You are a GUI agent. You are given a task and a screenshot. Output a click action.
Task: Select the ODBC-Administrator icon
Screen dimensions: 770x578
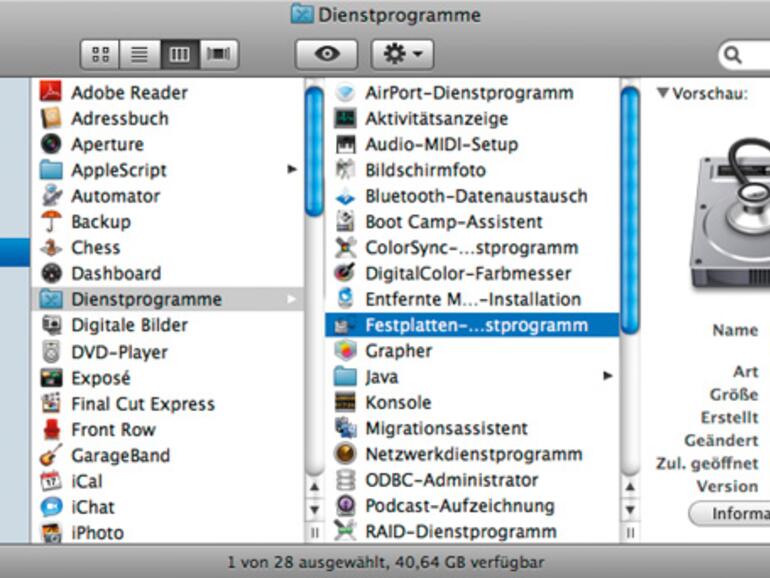tap(345, 480)
